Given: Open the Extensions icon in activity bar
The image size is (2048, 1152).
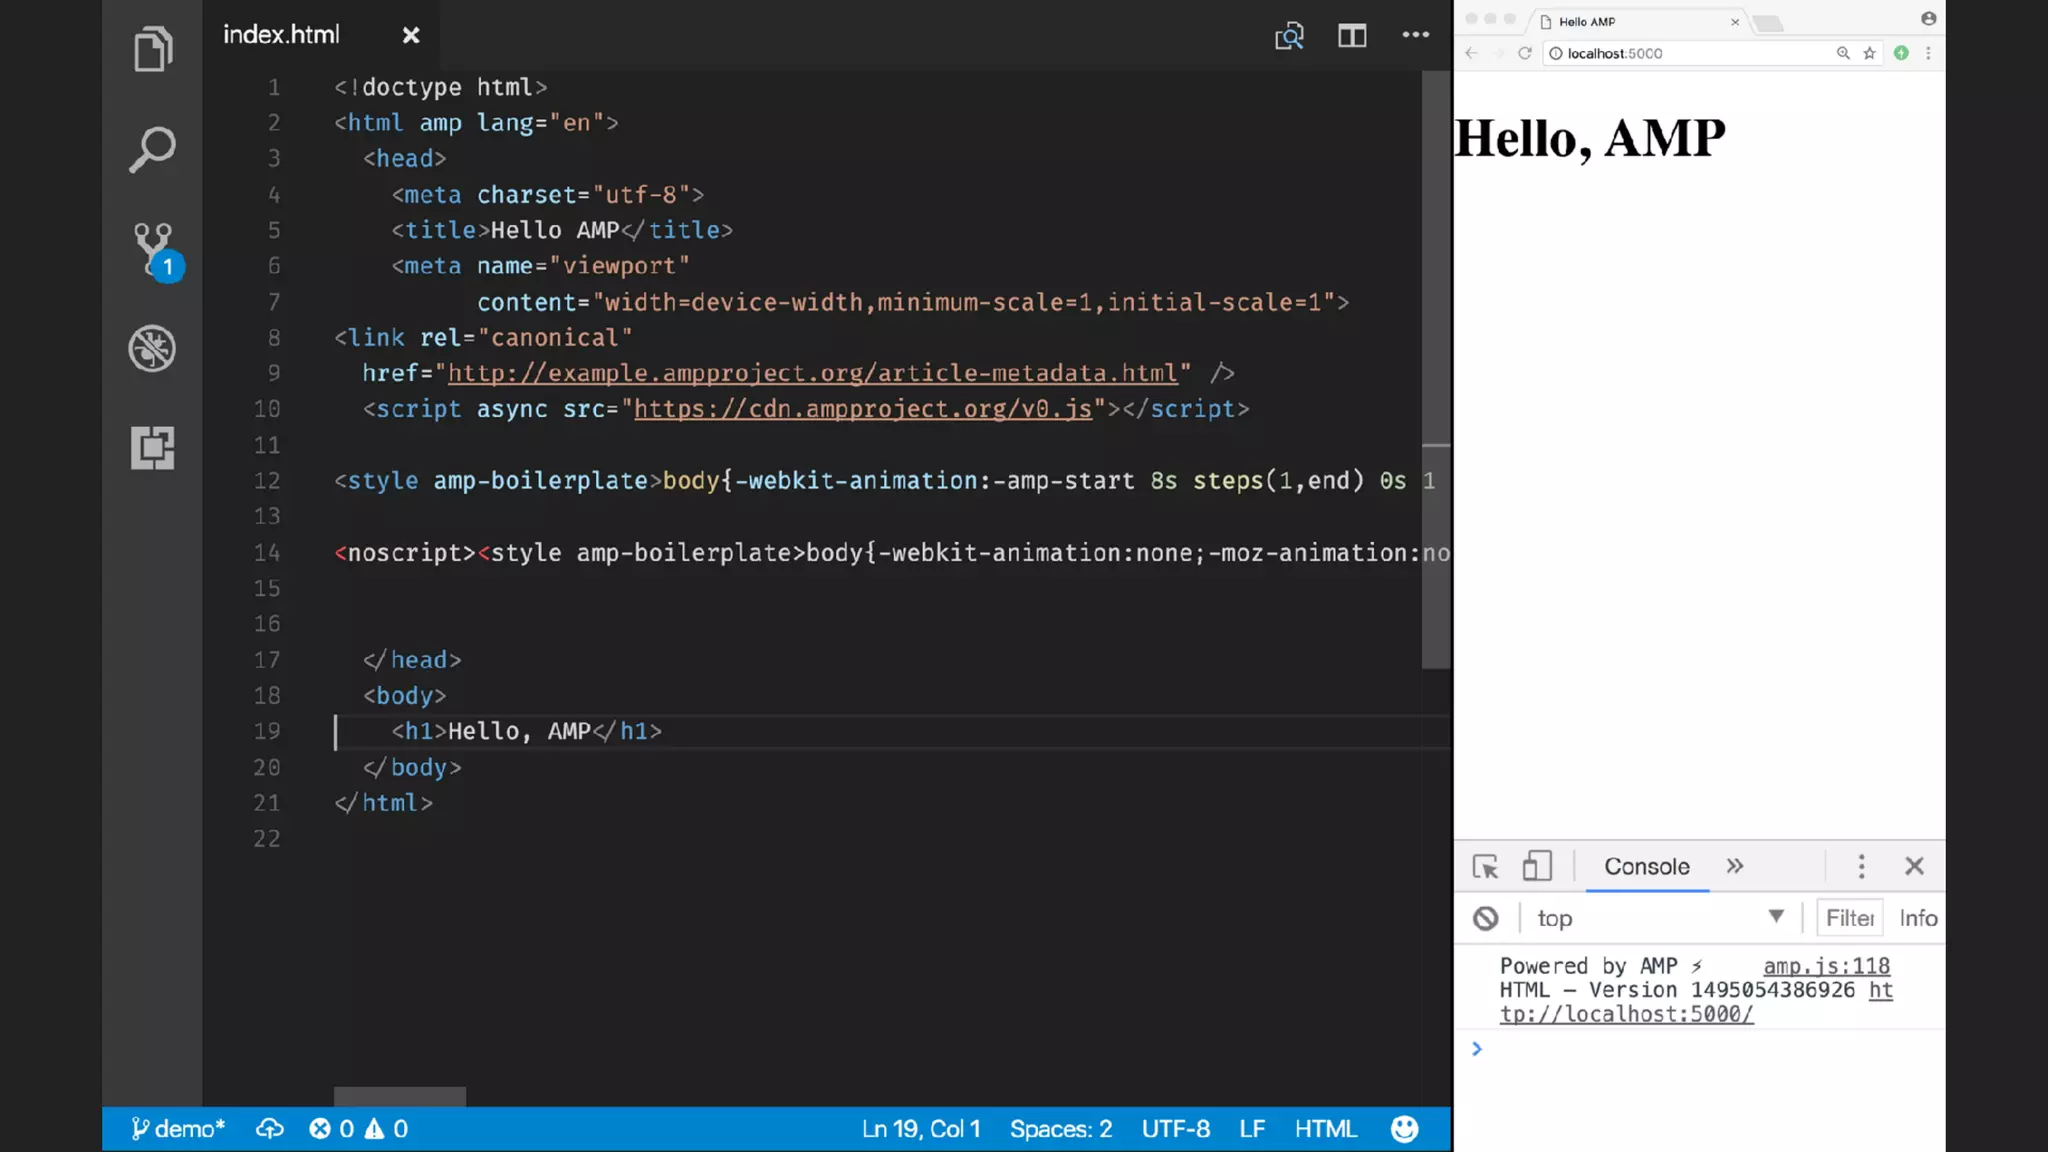Looking at the screenshot, I should [x=152, y=447].
